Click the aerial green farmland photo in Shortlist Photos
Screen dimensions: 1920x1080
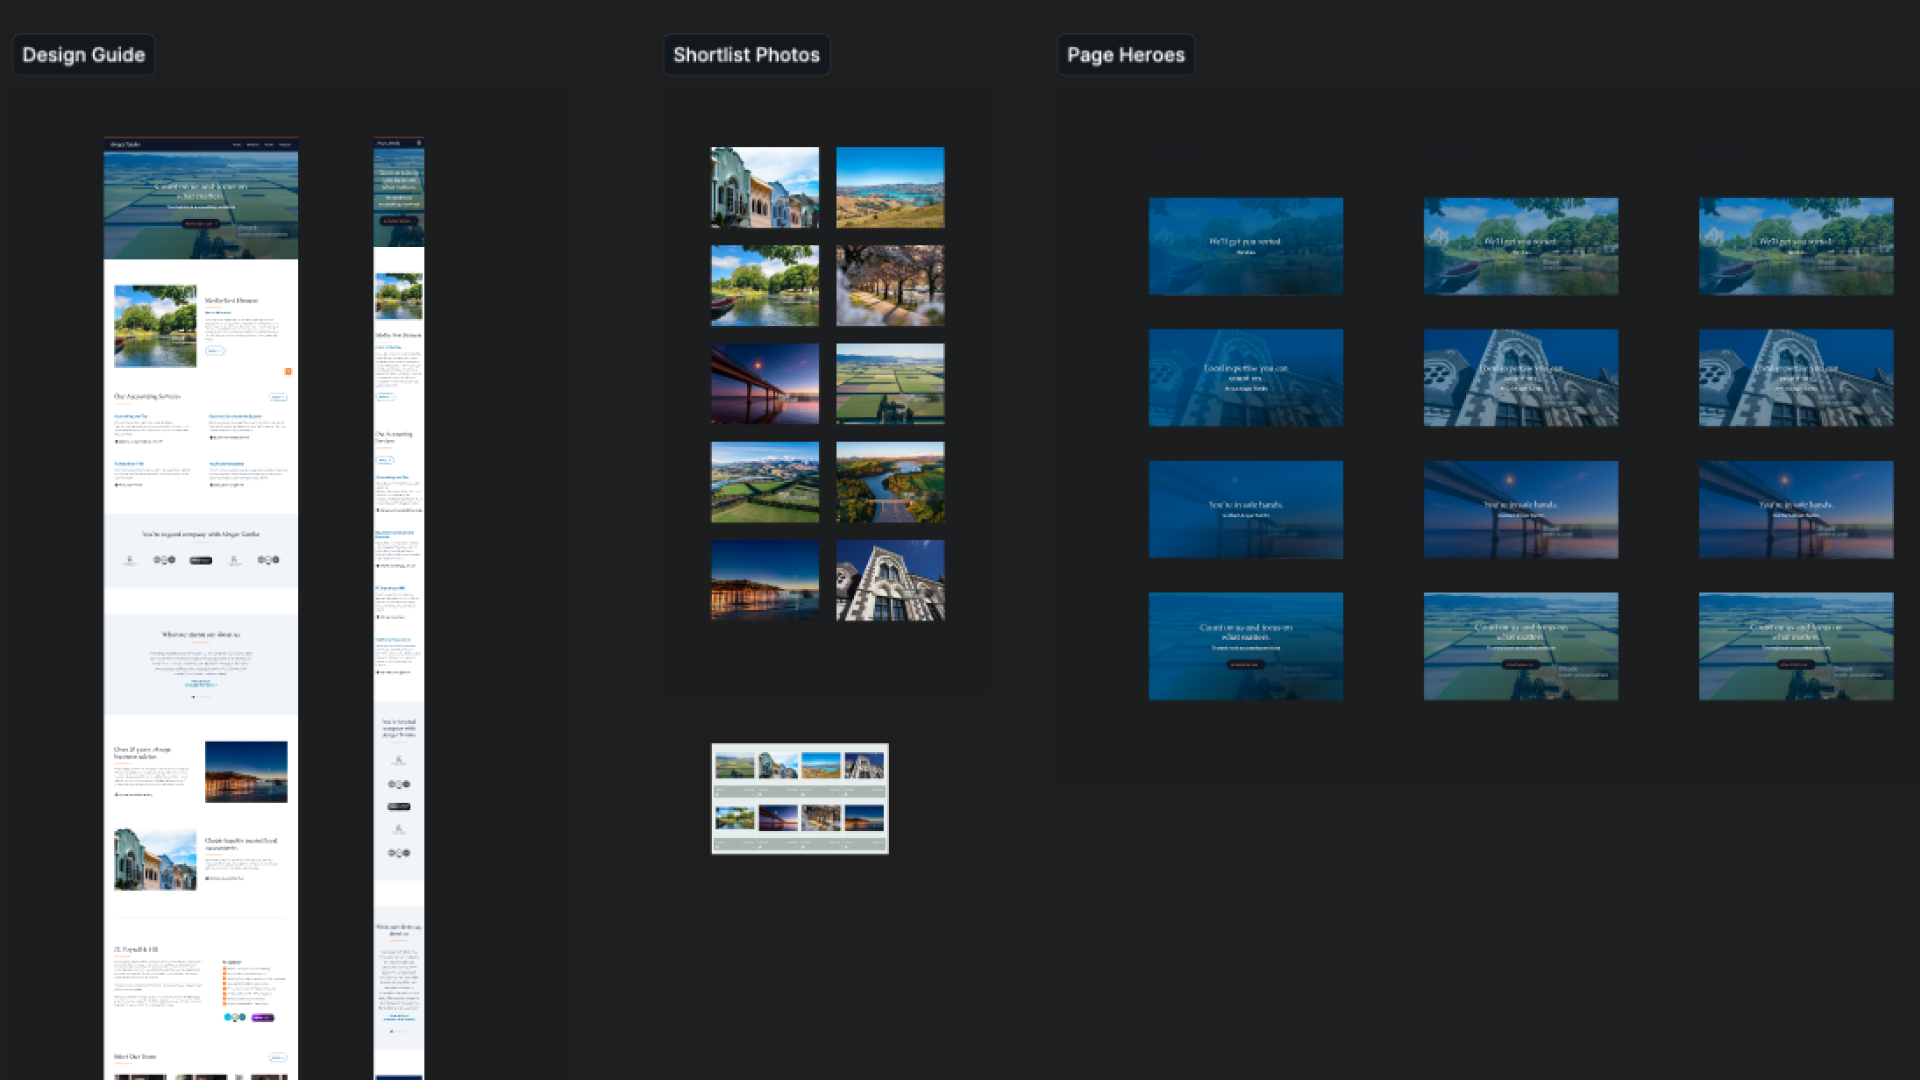tap(890, 384)
